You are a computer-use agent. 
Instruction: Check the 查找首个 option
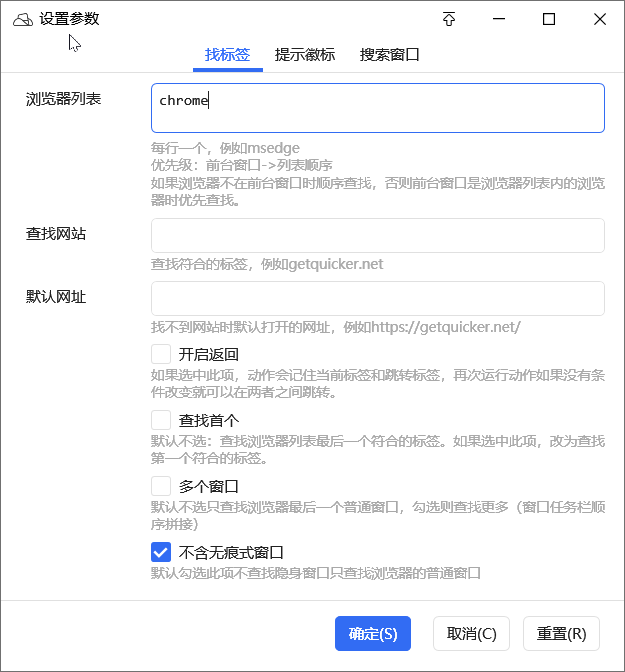coord(161,420)
